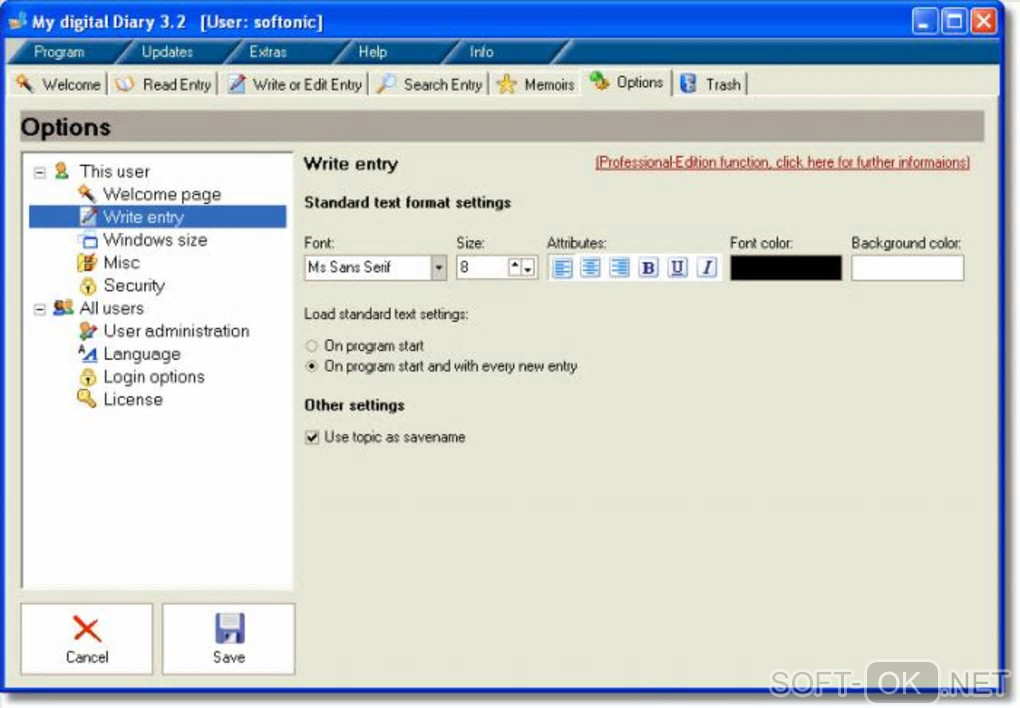Click the Memoirs star icon
Image resolution: width=1020 pixels, height=708 pixels.
pyautogui.click(x=506, y=85)
